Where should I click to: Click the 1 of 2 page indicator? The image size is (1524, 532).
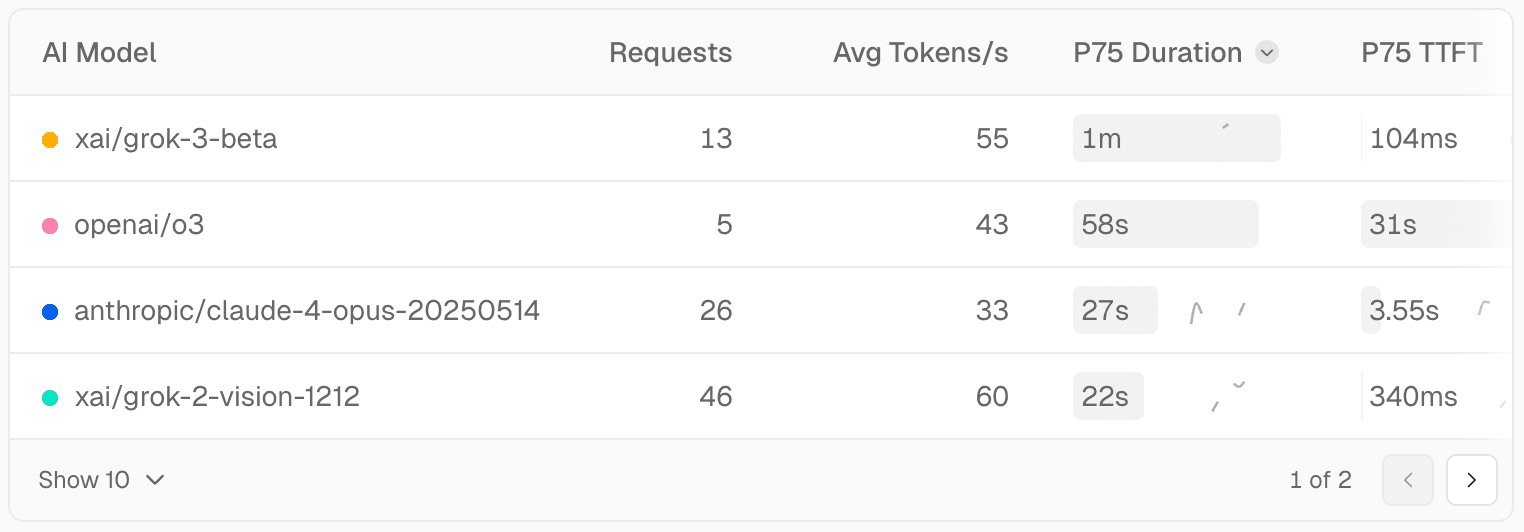1320,480
